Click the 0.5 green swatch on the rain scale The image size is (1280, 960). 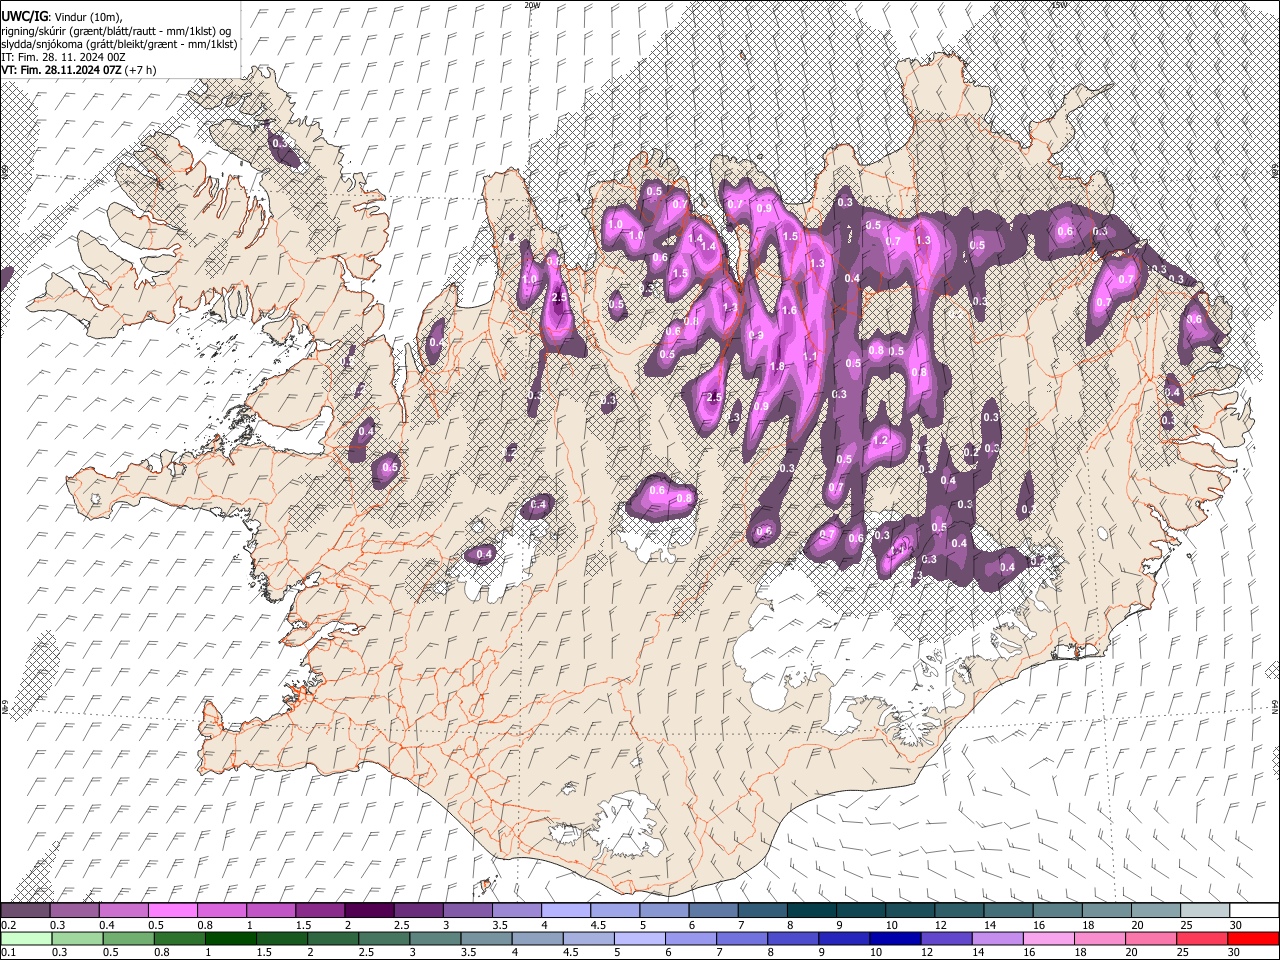[124, 938]
